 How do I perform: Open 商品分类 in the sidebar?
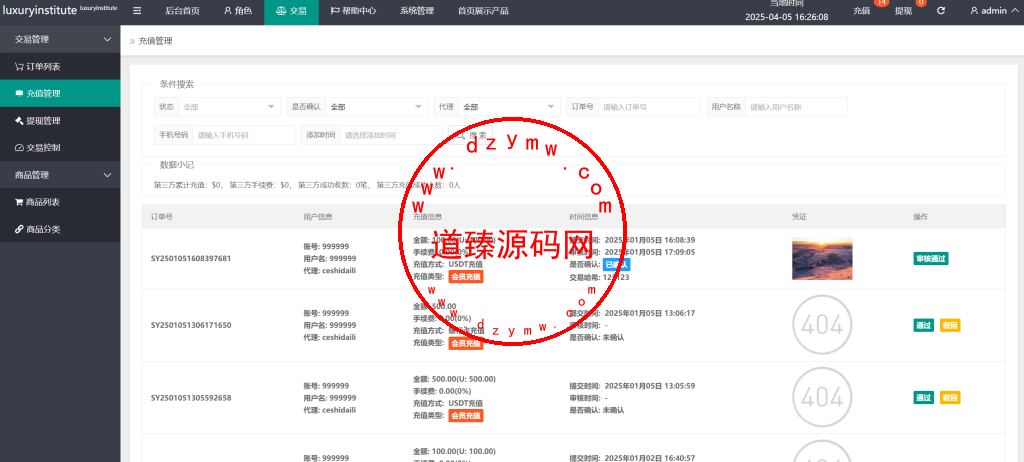[60, 229]
